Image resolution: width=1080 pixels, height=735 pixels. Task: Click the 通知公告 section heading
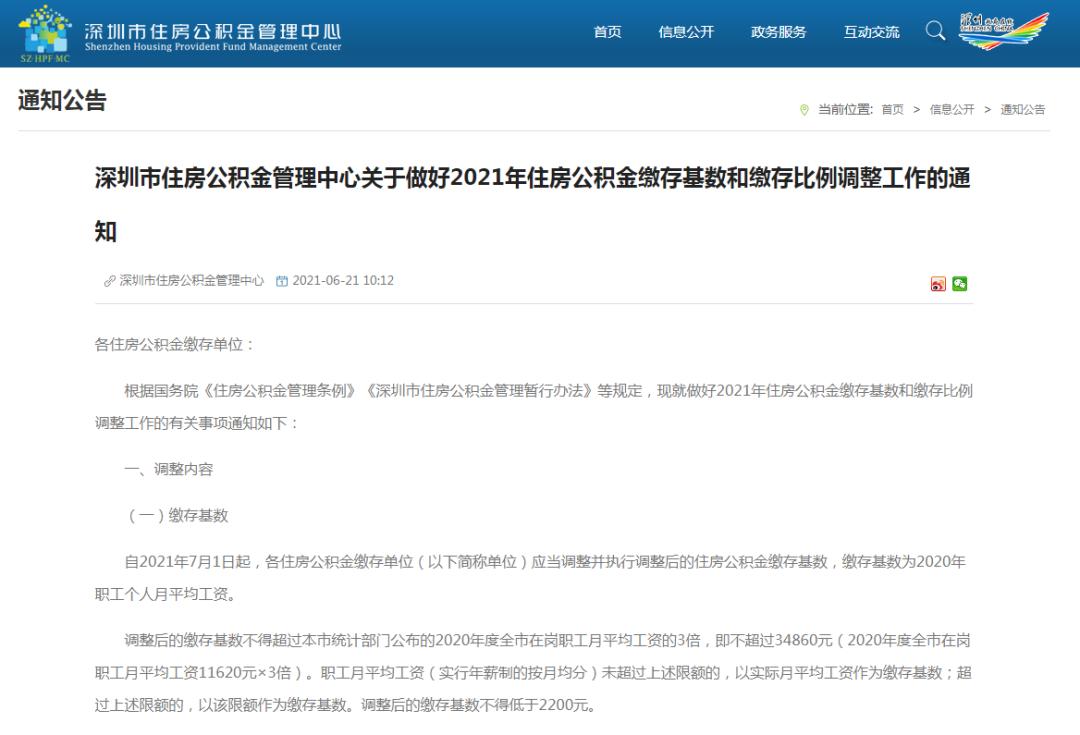coord(62,100)
